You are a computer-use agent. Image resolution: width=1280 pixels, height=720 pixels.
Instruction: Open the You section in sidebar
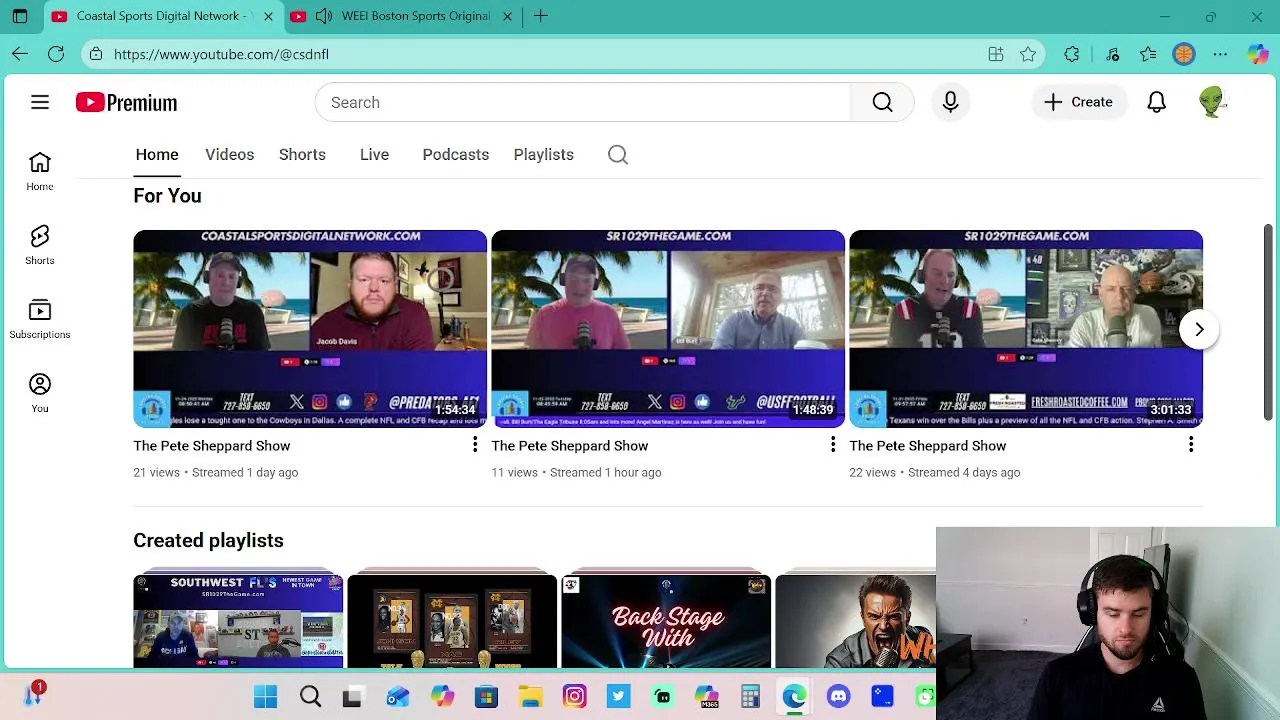coord(40,394)
